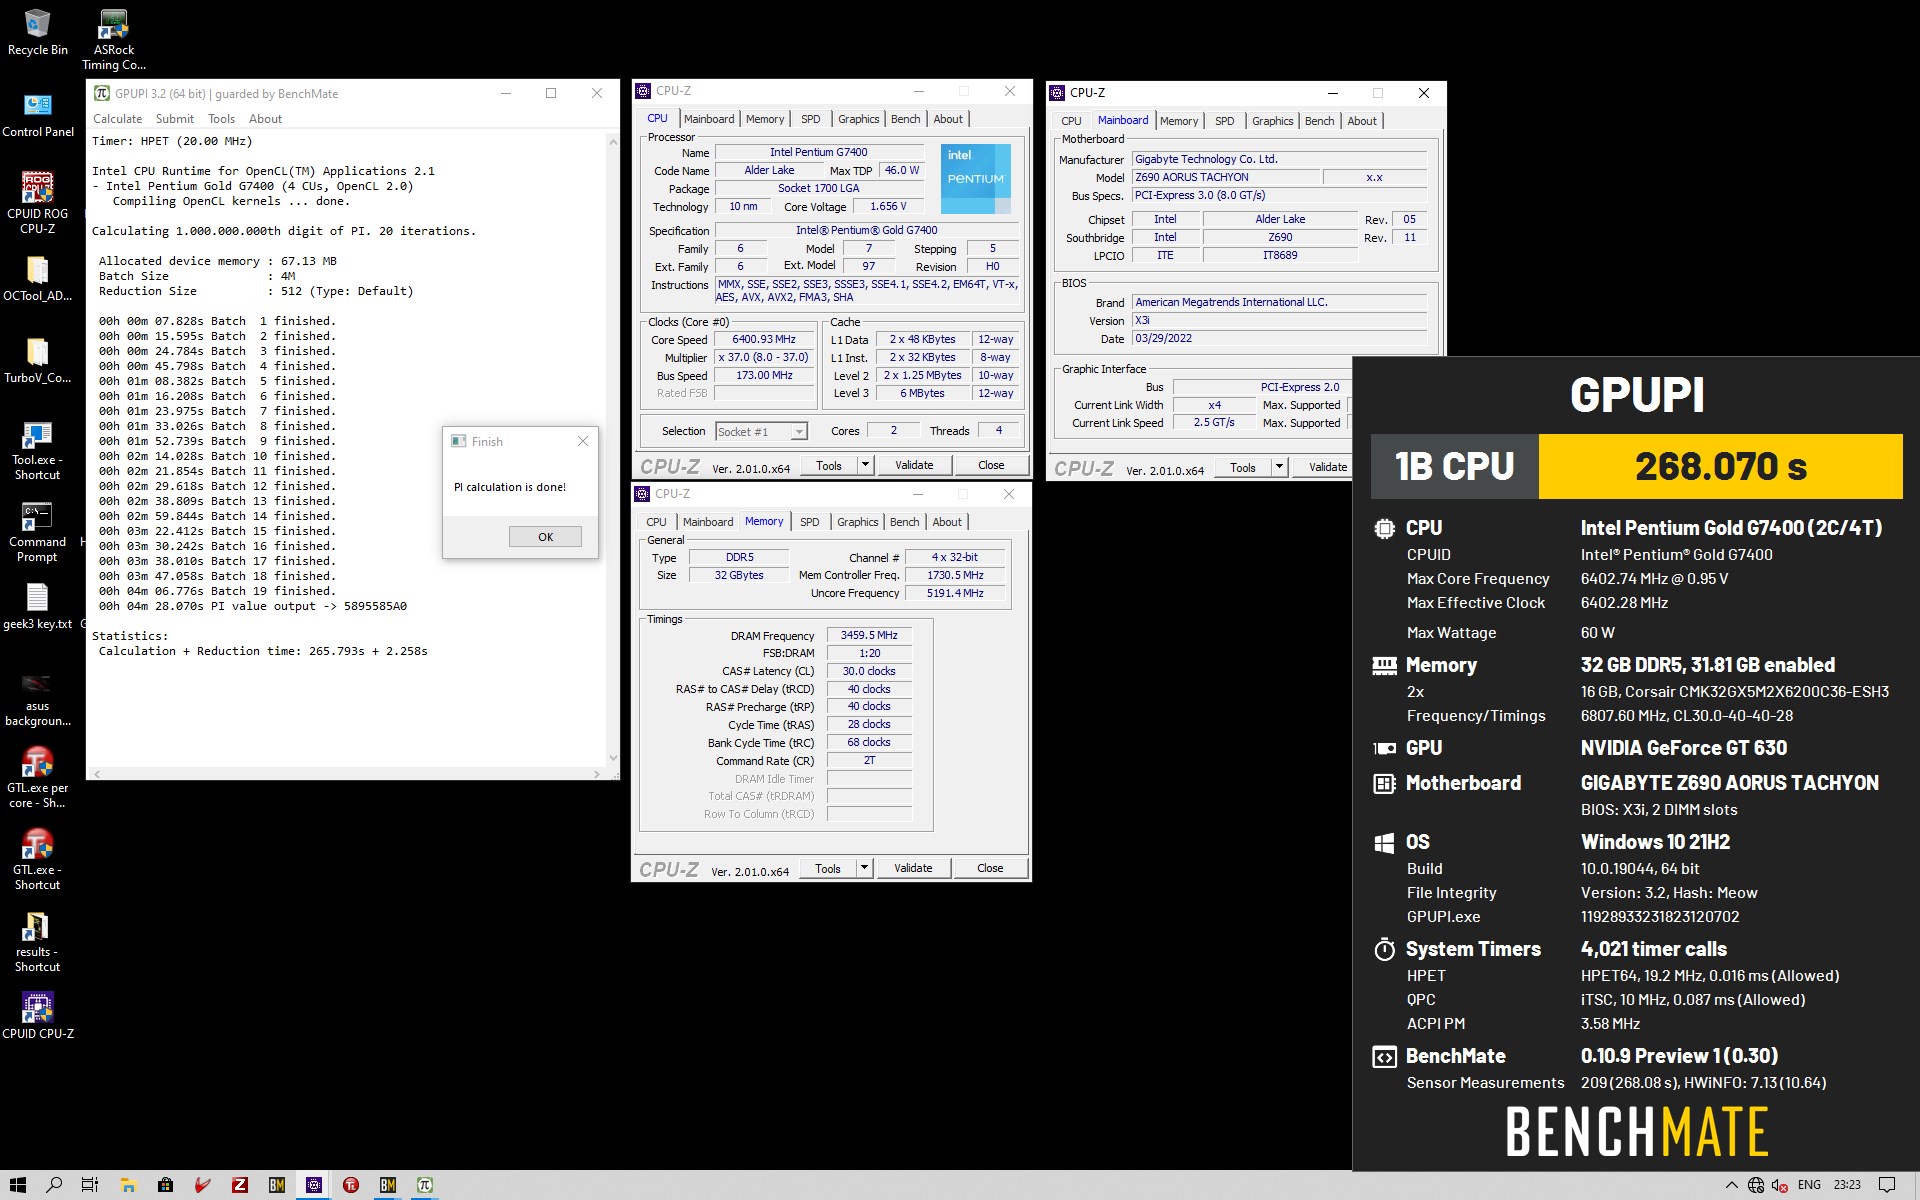Open the About menu in GPUPI

point(265,118)
